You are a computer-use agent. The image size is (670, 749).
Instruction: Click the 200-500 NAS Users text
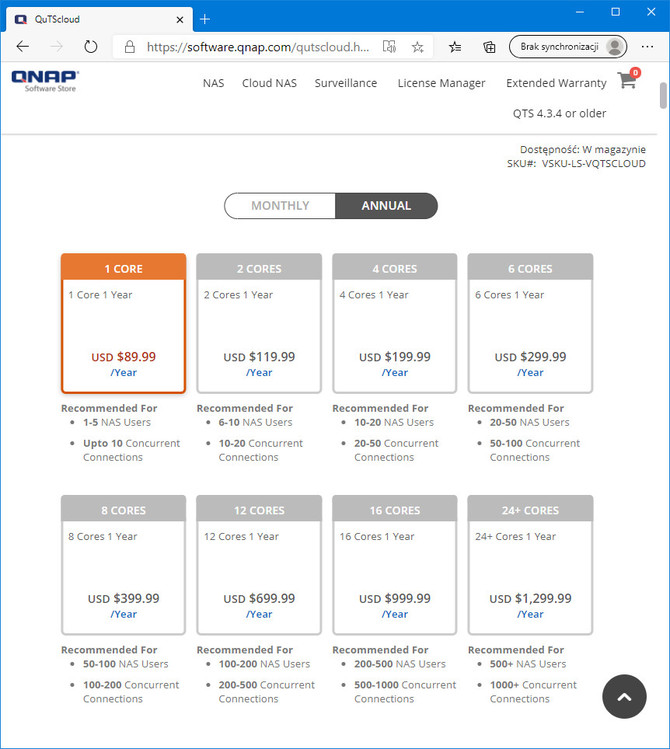[x=400, y=664]
